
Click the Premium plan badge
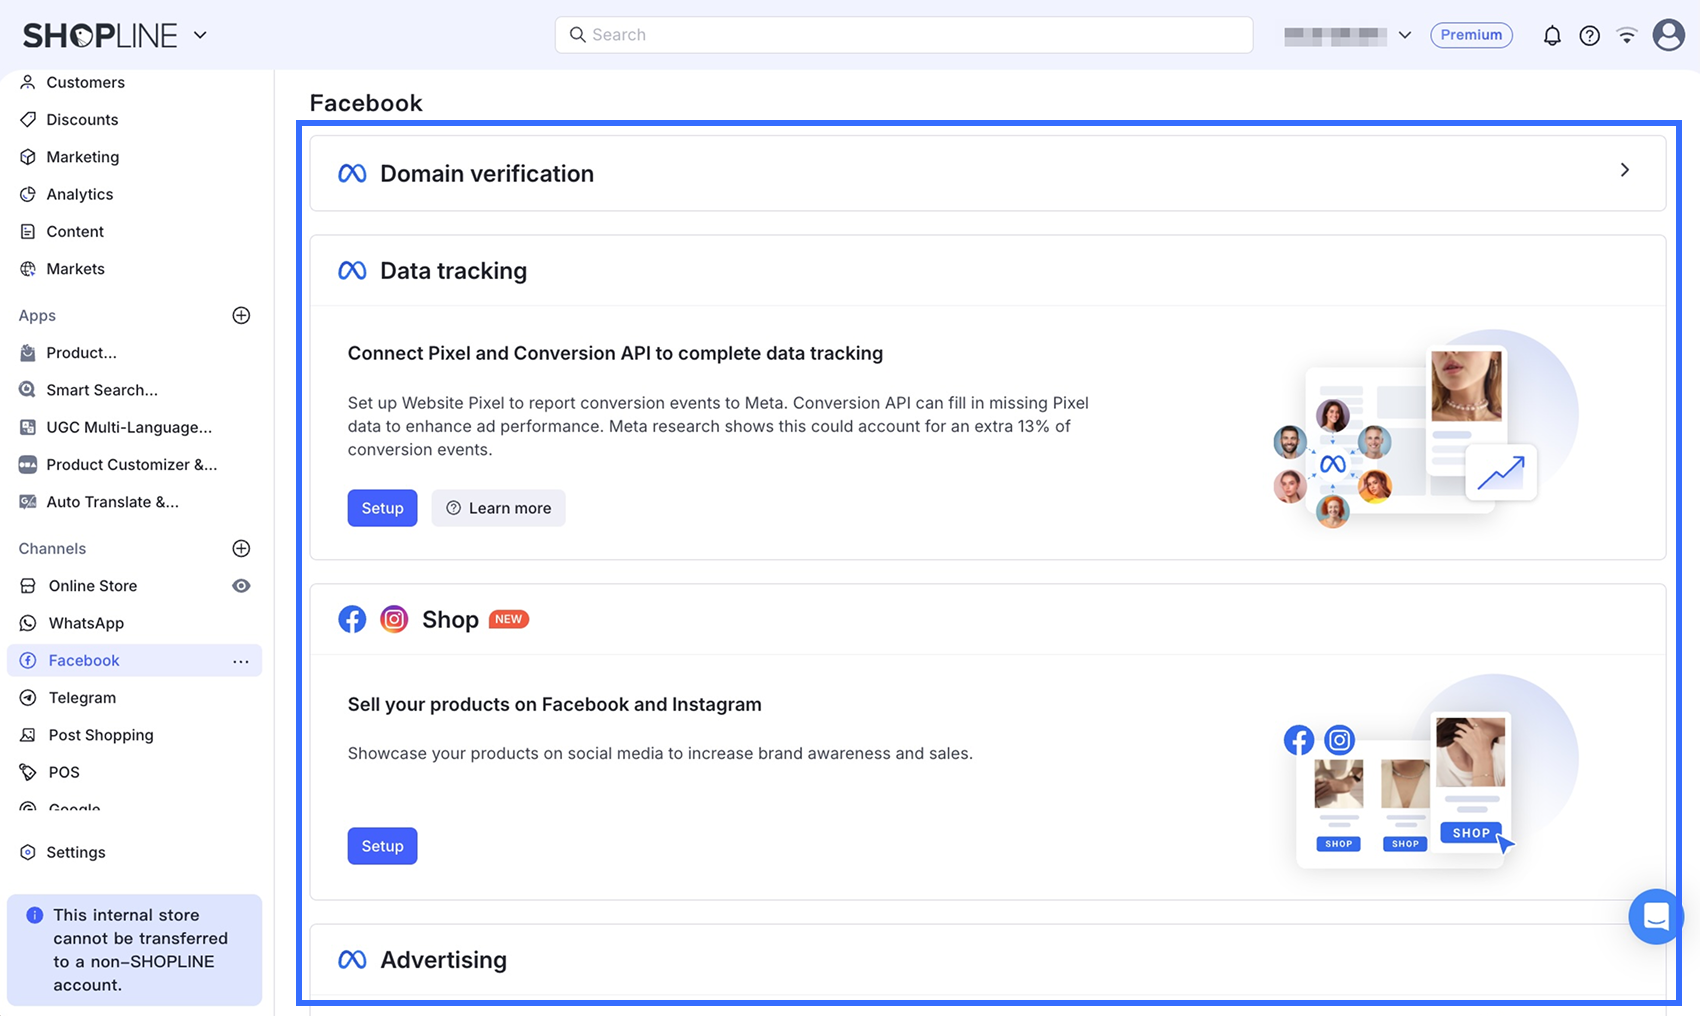point(1471,35)
